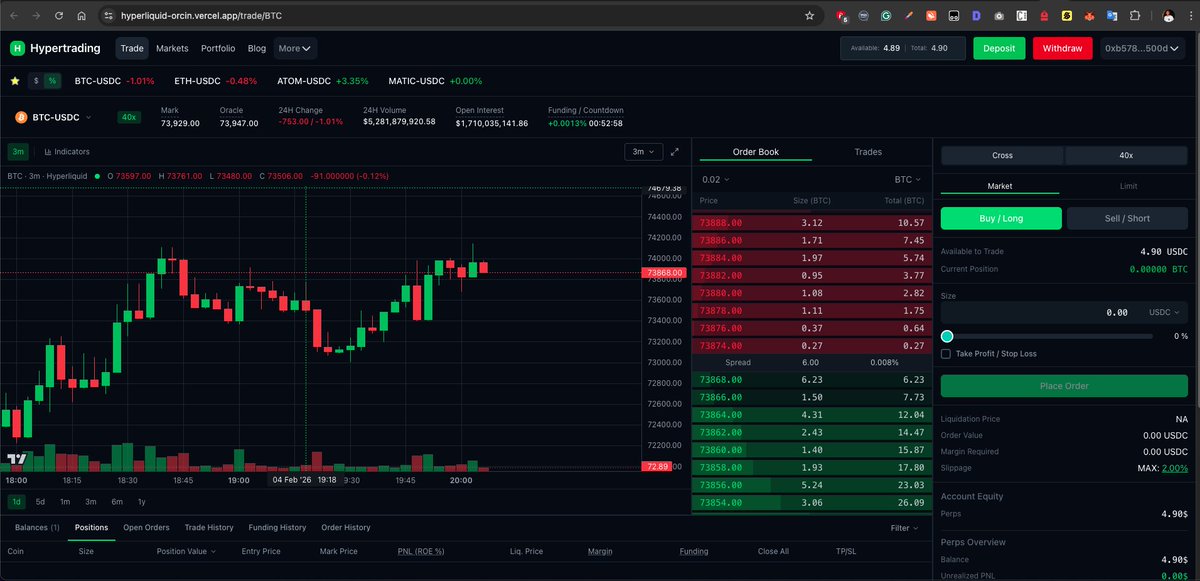Open the 3m interval dropdown at chart right

[642, 152]
